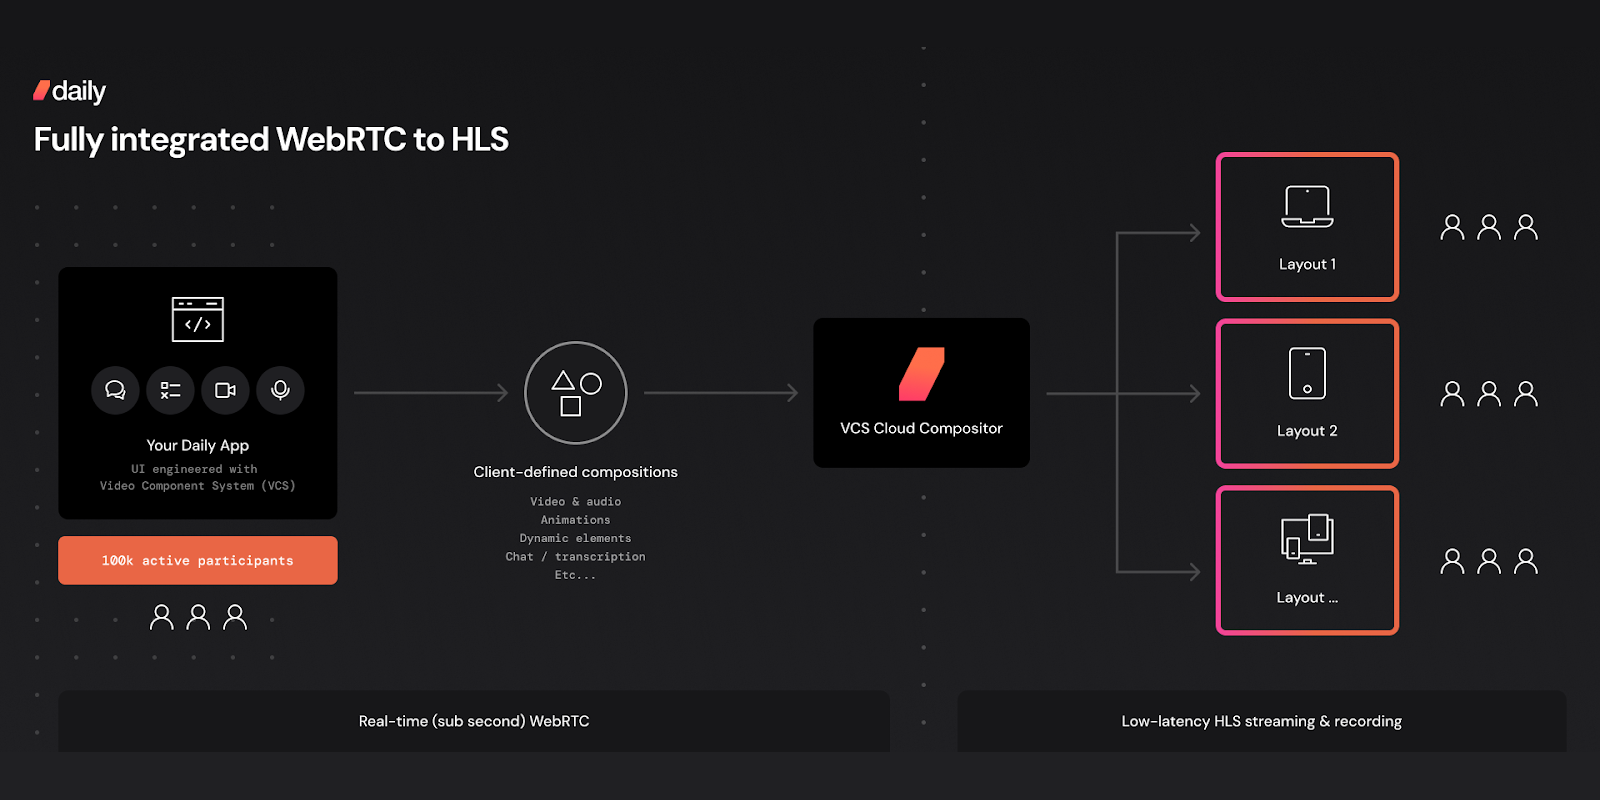Viewport: 1600px width, 800px height.
Task: Click the Low-latency HLS streaming & recording bar
Action: click(x=1262, y=721)
